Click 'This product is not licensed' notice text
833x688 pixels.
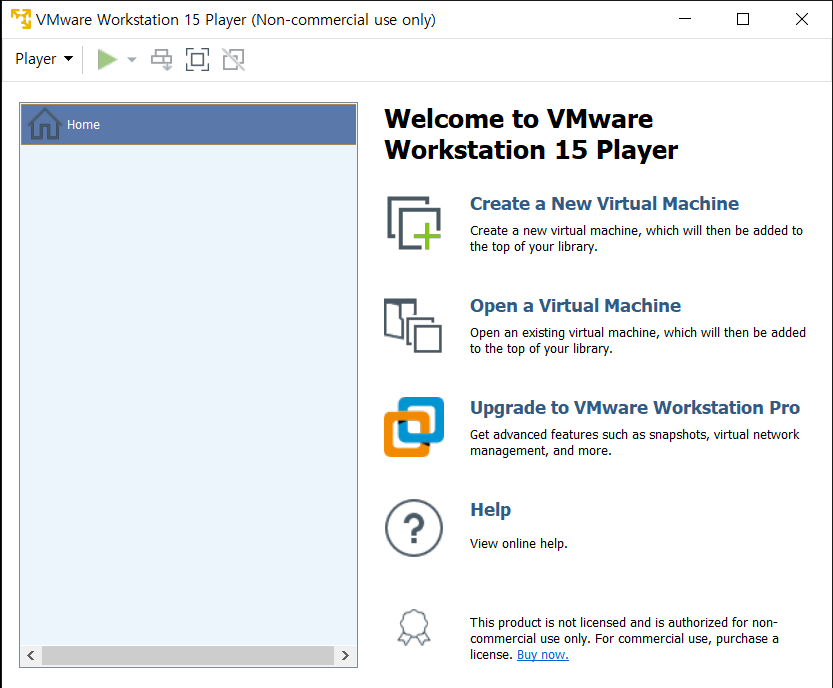pyautogui.click(x=624, y=638)
